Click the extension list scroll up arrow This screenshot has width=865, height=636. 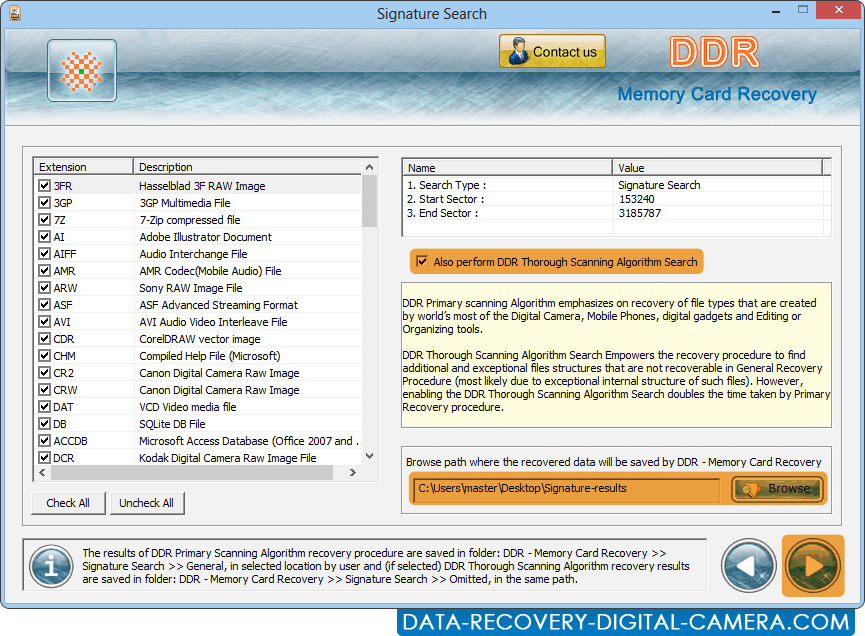click(x=370, y=167)
